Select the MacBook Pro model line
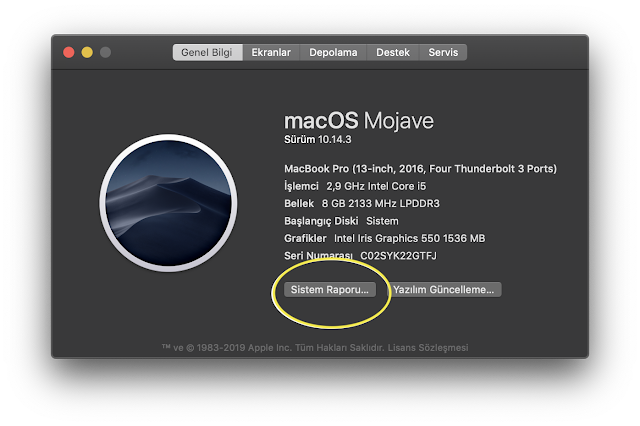This screenshot has width=640, height=426. coord(420,169)
